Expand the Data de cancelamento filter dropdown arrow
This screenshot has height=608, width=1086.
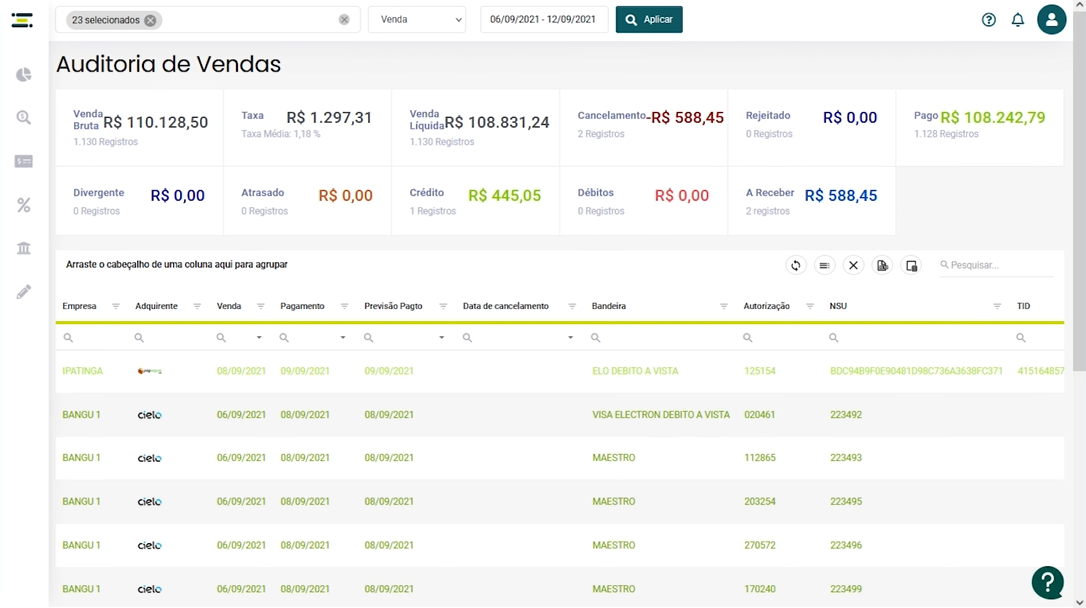(571, 338)
